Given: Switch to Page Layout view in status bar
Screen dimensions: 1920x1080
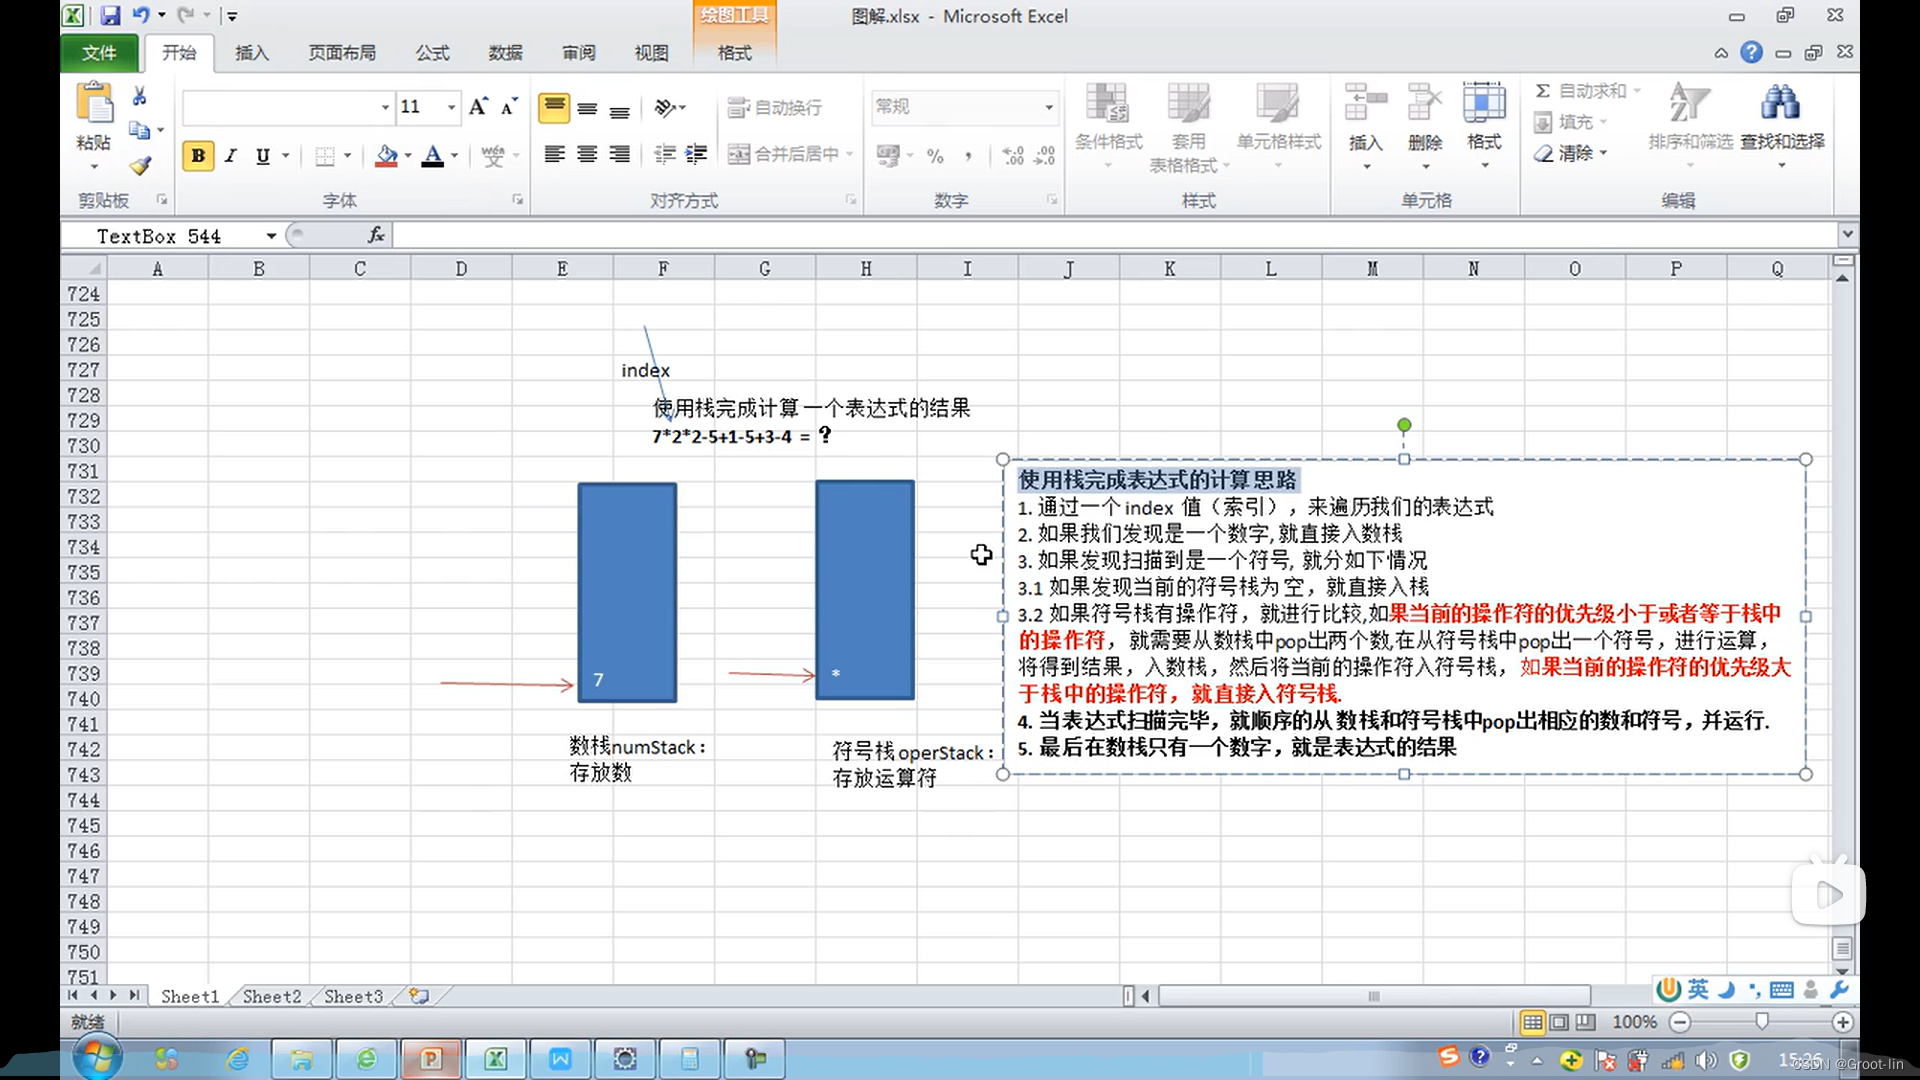Looking at the screenshot, I should point(1559,1022).
